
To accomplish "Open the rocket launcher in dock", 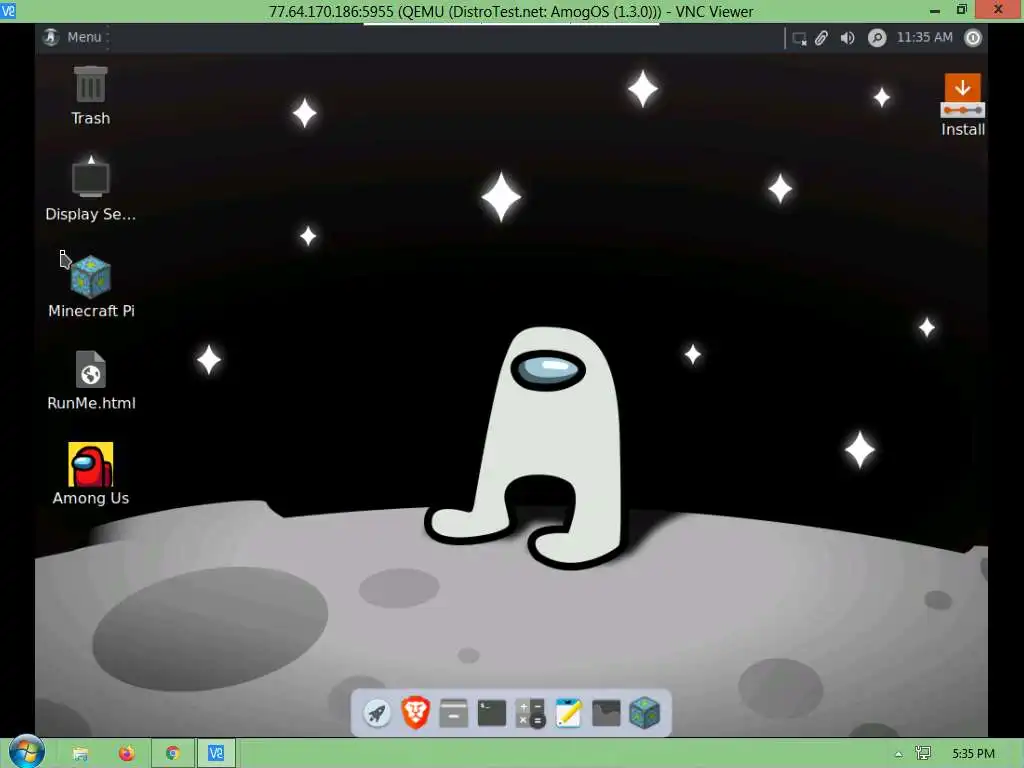I will (x=377, y=712).
